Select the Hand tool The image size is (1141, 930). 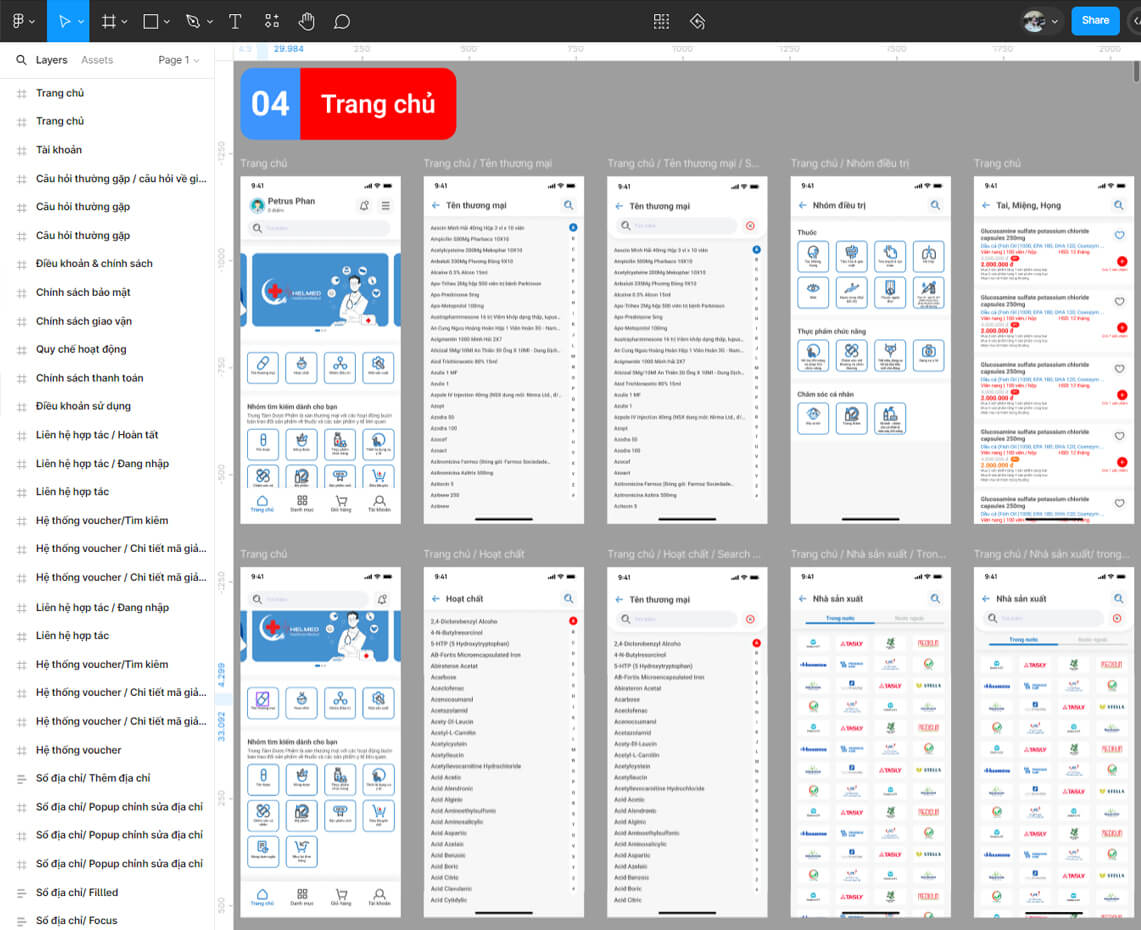[307, 21]
